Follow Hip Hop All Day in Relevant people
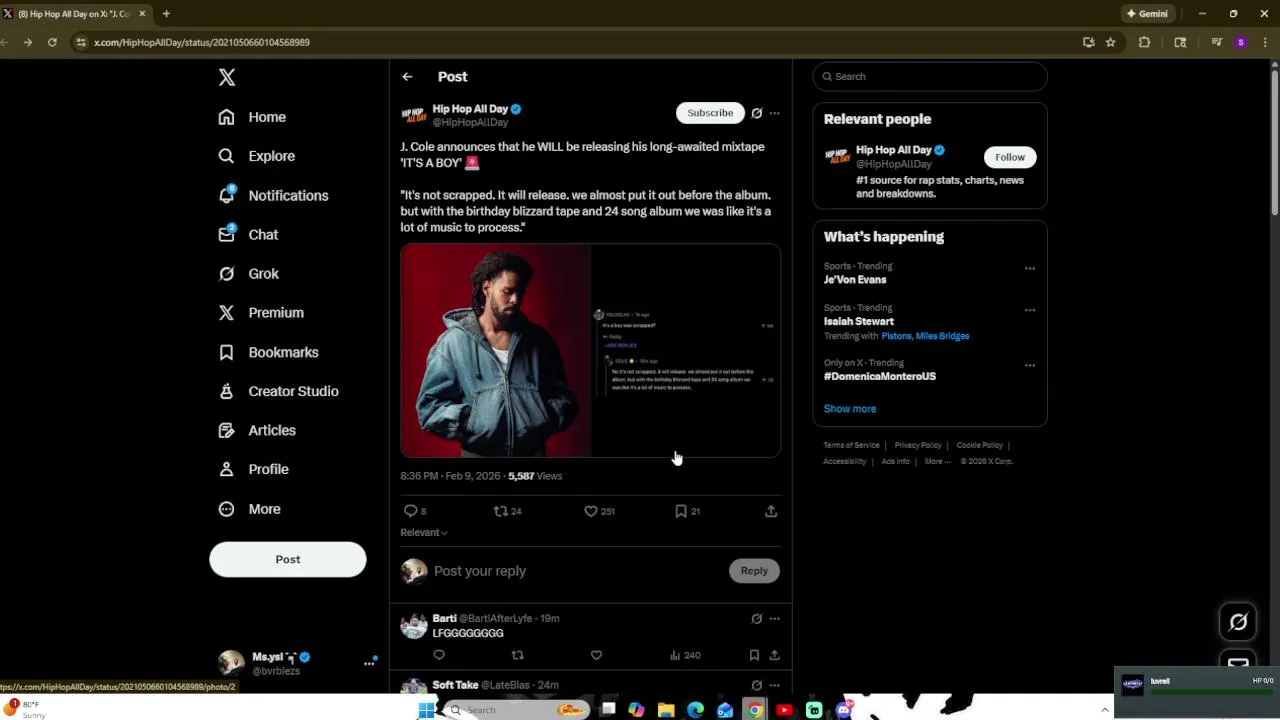 [1010, 157]
